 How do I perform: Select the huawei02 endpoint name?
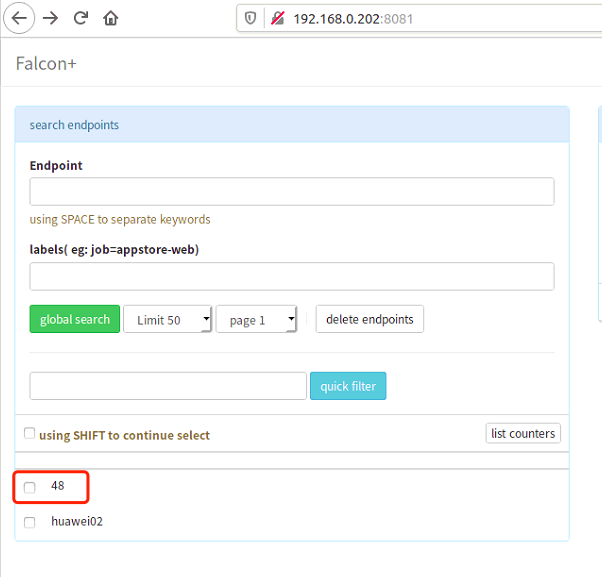pos(77,521)
